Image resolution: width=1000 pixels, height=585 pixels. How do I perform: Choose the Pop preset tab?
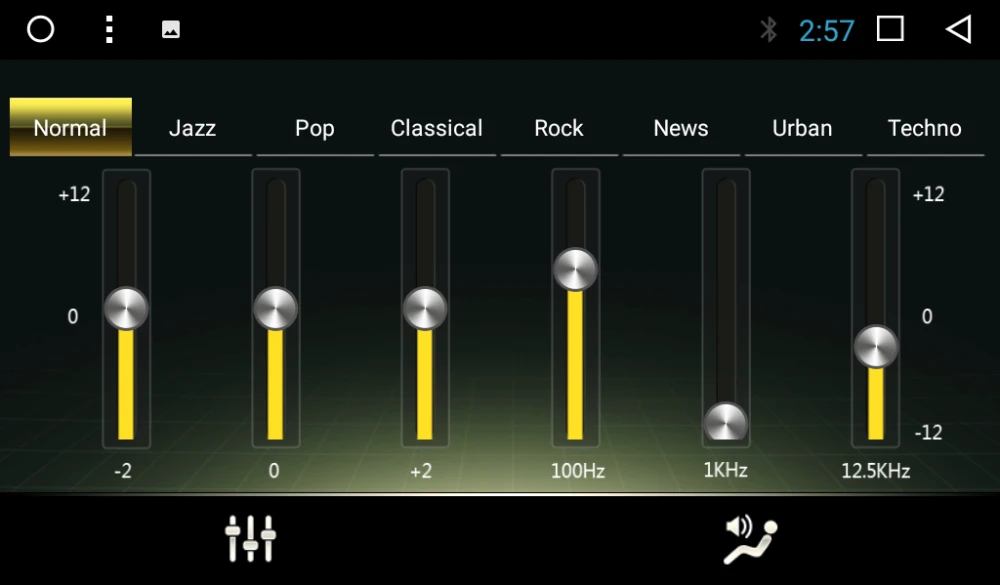[315, 128]
